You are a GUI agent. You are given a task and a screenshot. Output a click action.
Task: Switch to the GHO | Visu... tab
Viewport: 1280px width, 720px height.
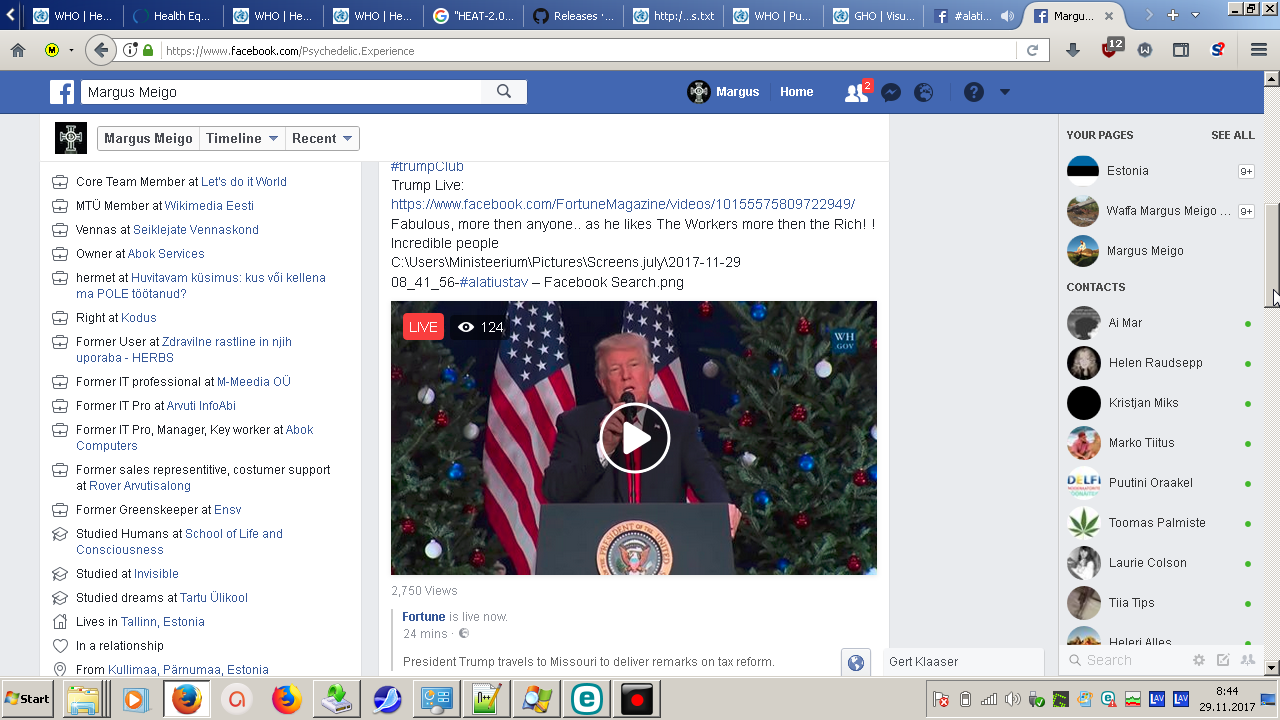pyautogui.click(x=875, y=16)
